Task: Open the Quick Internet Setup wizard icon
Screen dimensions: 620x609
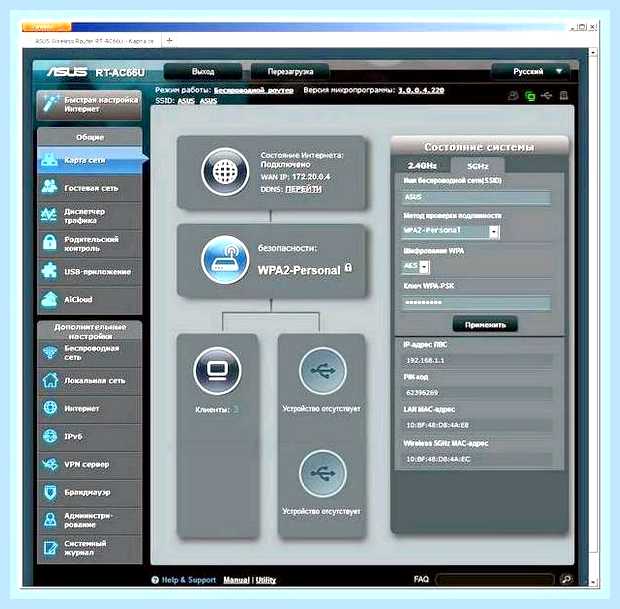Action: coord(51,104)
